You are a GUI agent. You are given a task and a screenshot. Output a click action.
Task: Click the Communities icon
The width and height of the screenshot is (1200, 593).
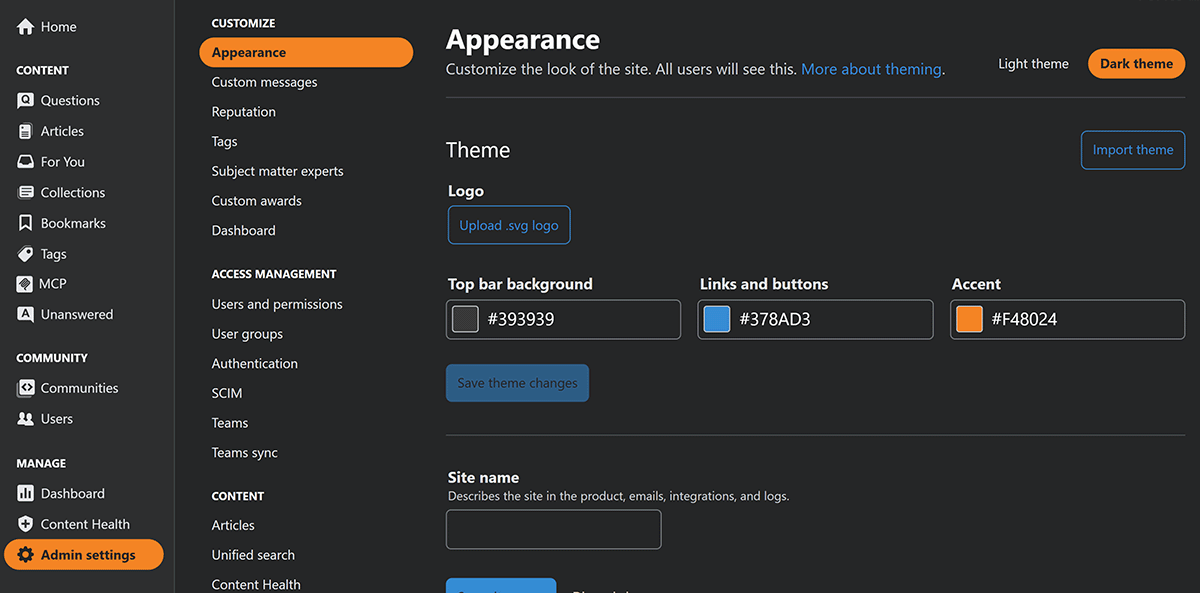click(26, 388)
